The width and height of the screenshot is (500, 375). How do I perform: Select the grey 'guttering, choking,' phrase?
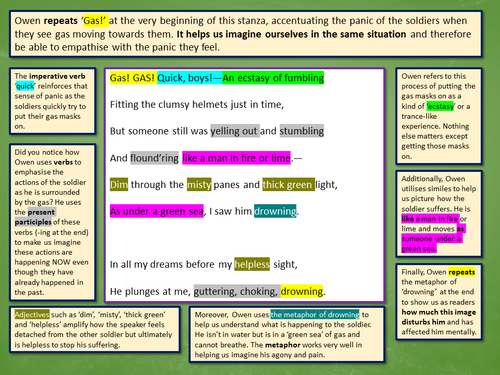[x=237, y=291]
